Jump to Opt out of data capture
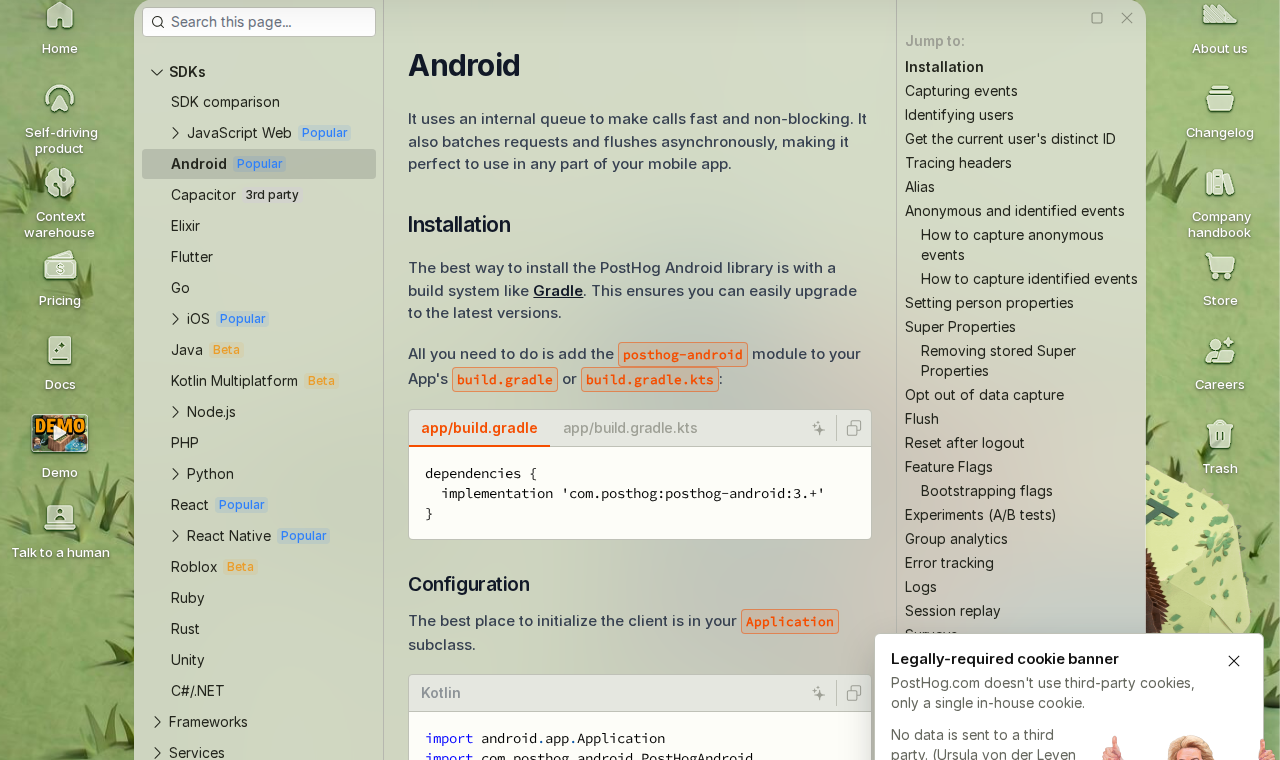The width and height of the screenshot is (1280, 760). coord(984,395)
